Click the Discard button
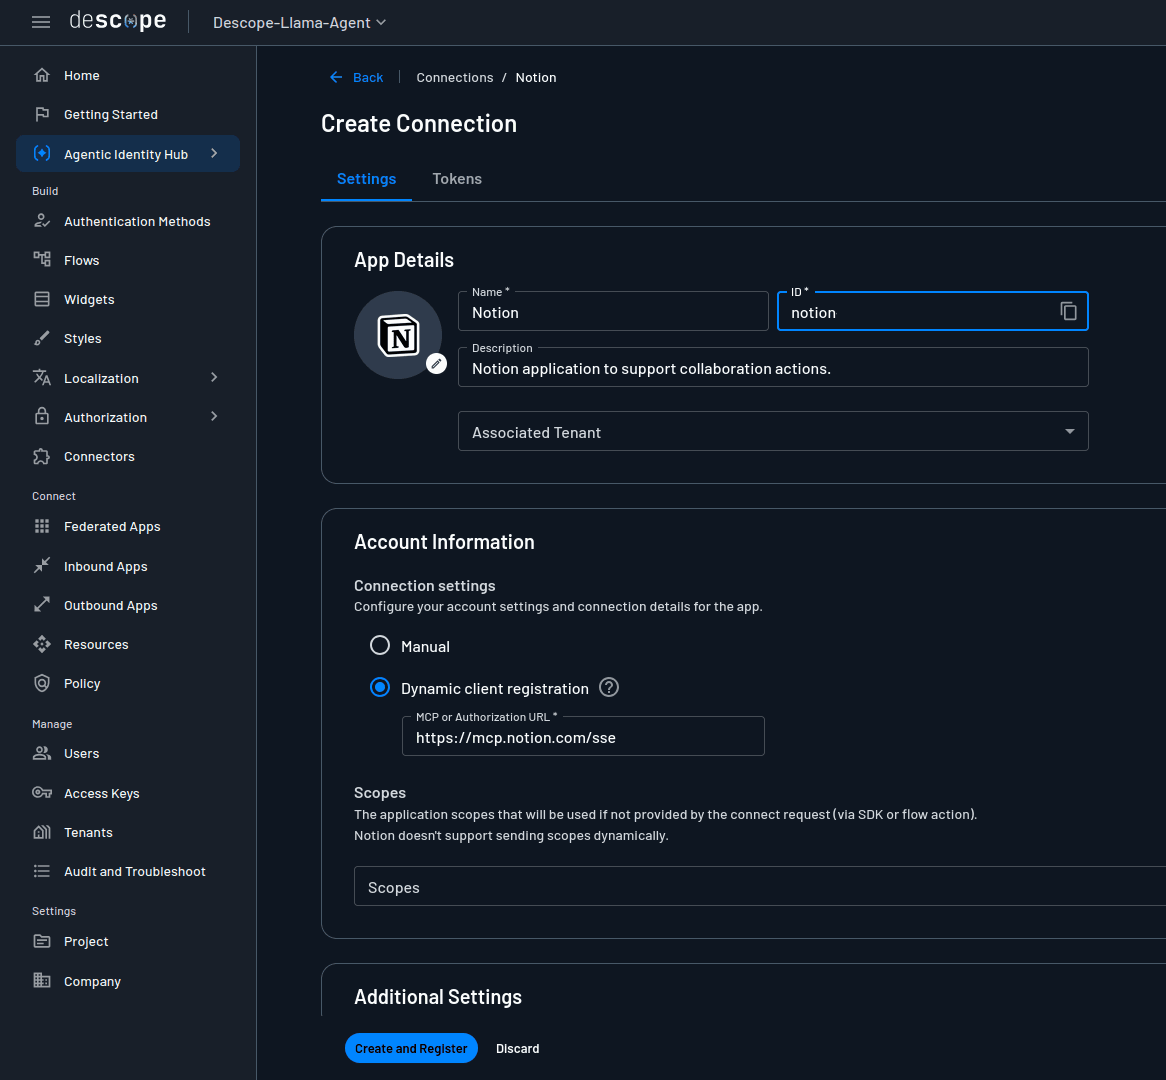Viewport: 1166px width, 1080px height. [518, 1048]
